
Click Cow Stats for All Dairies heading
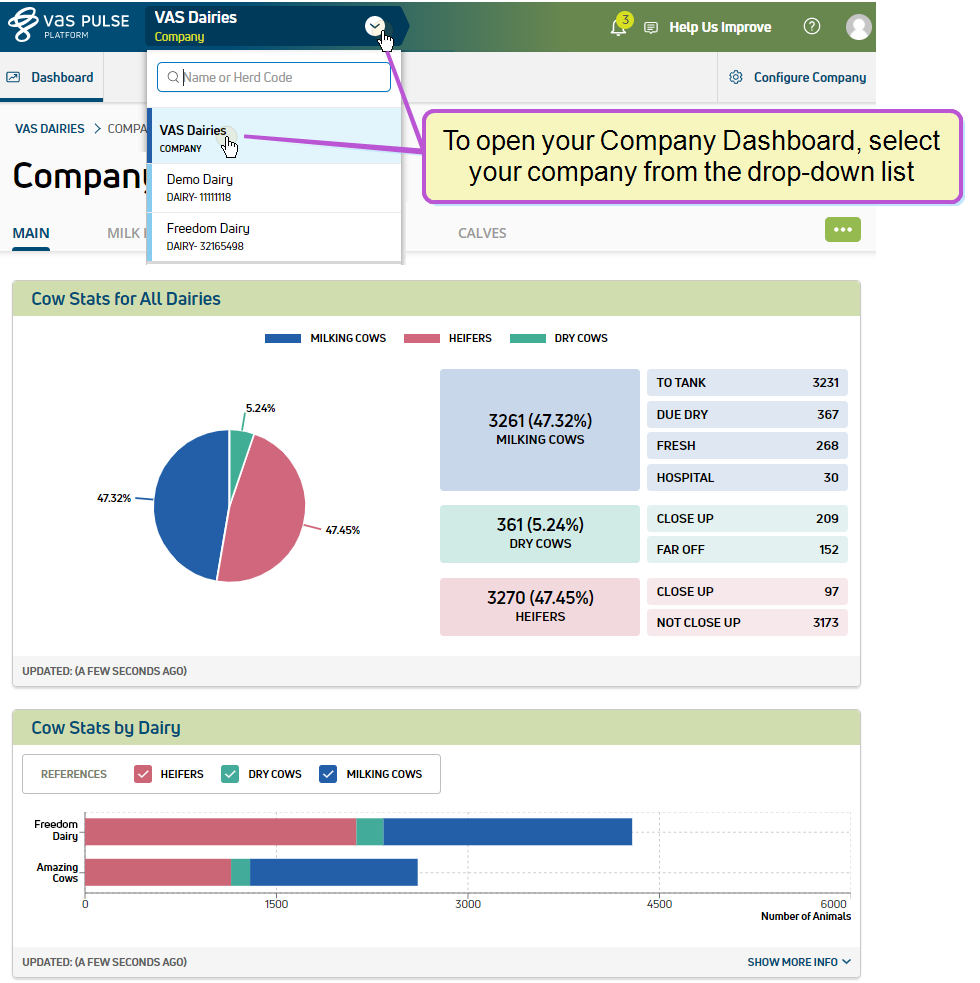click(126, 299)
